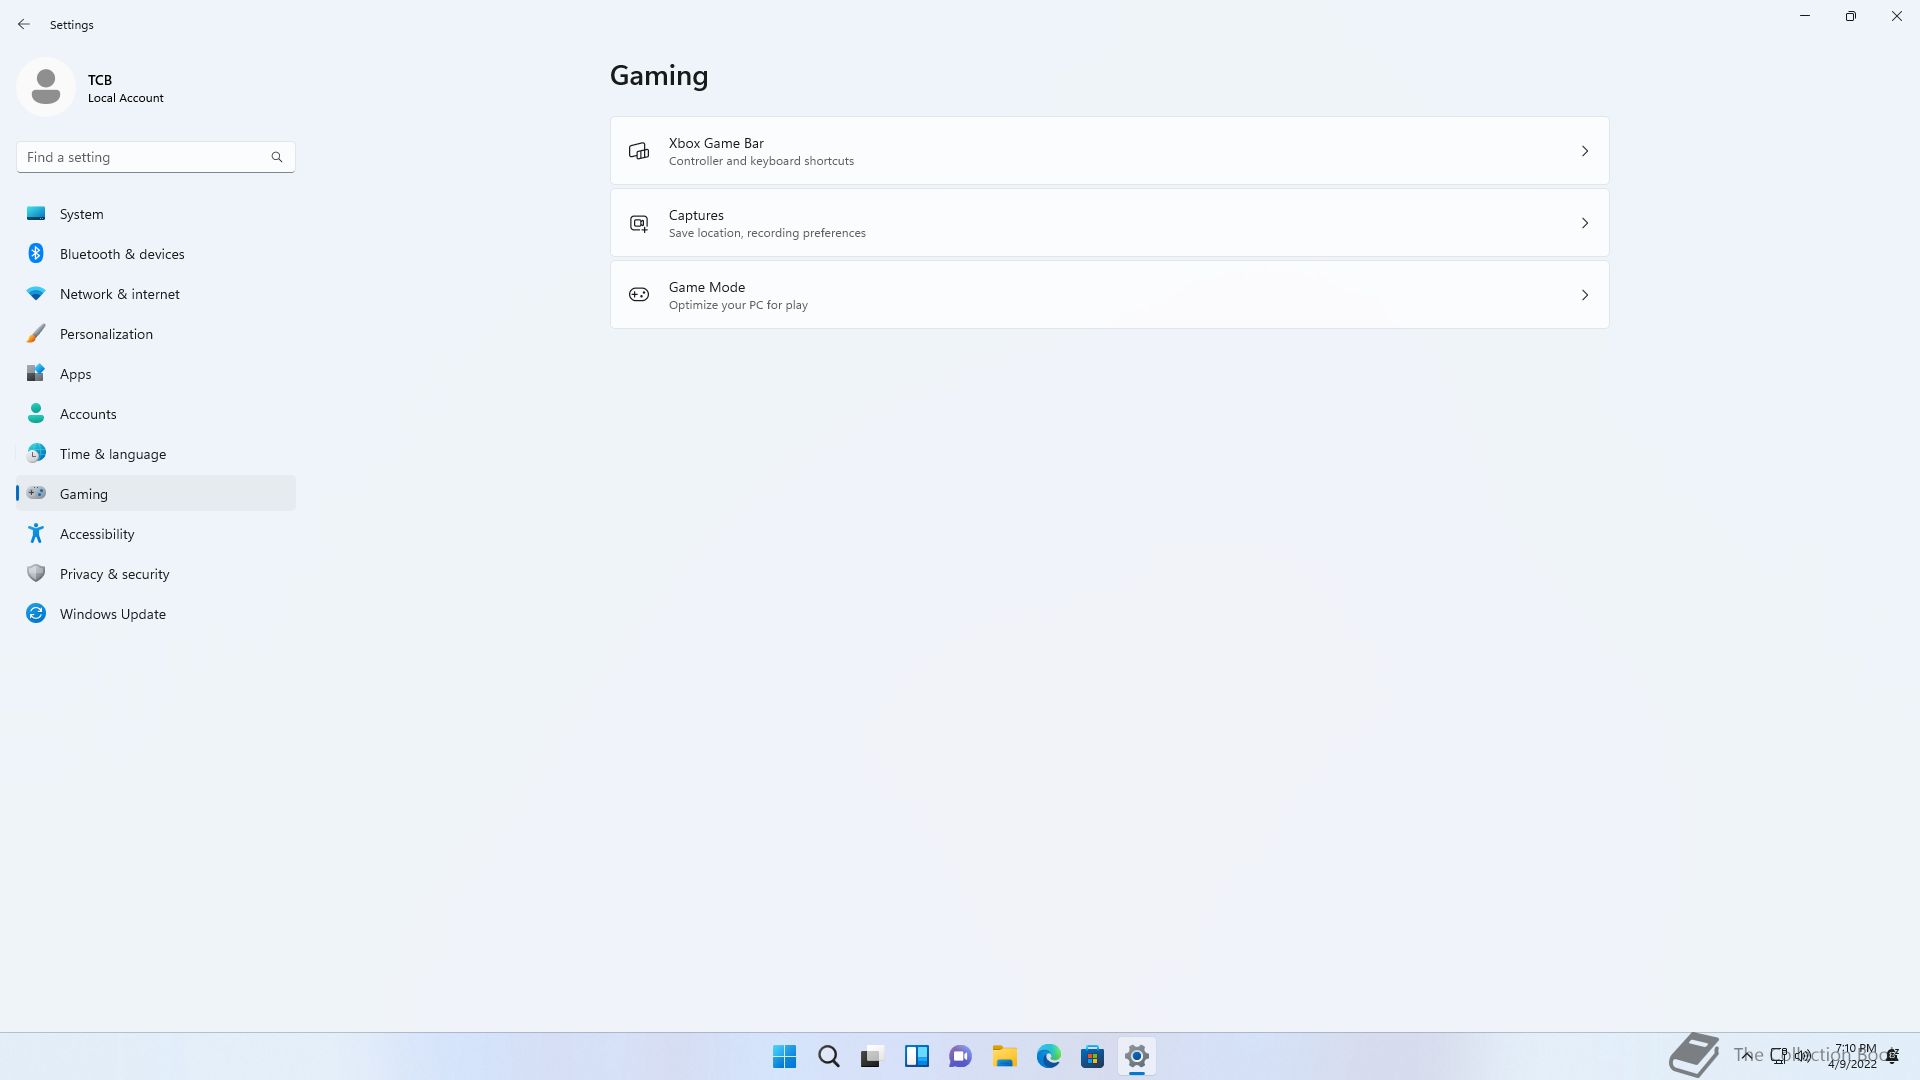Click 'Save location, recording preferences' text
Image resolution: width=1920 pixels, height=1080 pixels.
tap(767, 233)
